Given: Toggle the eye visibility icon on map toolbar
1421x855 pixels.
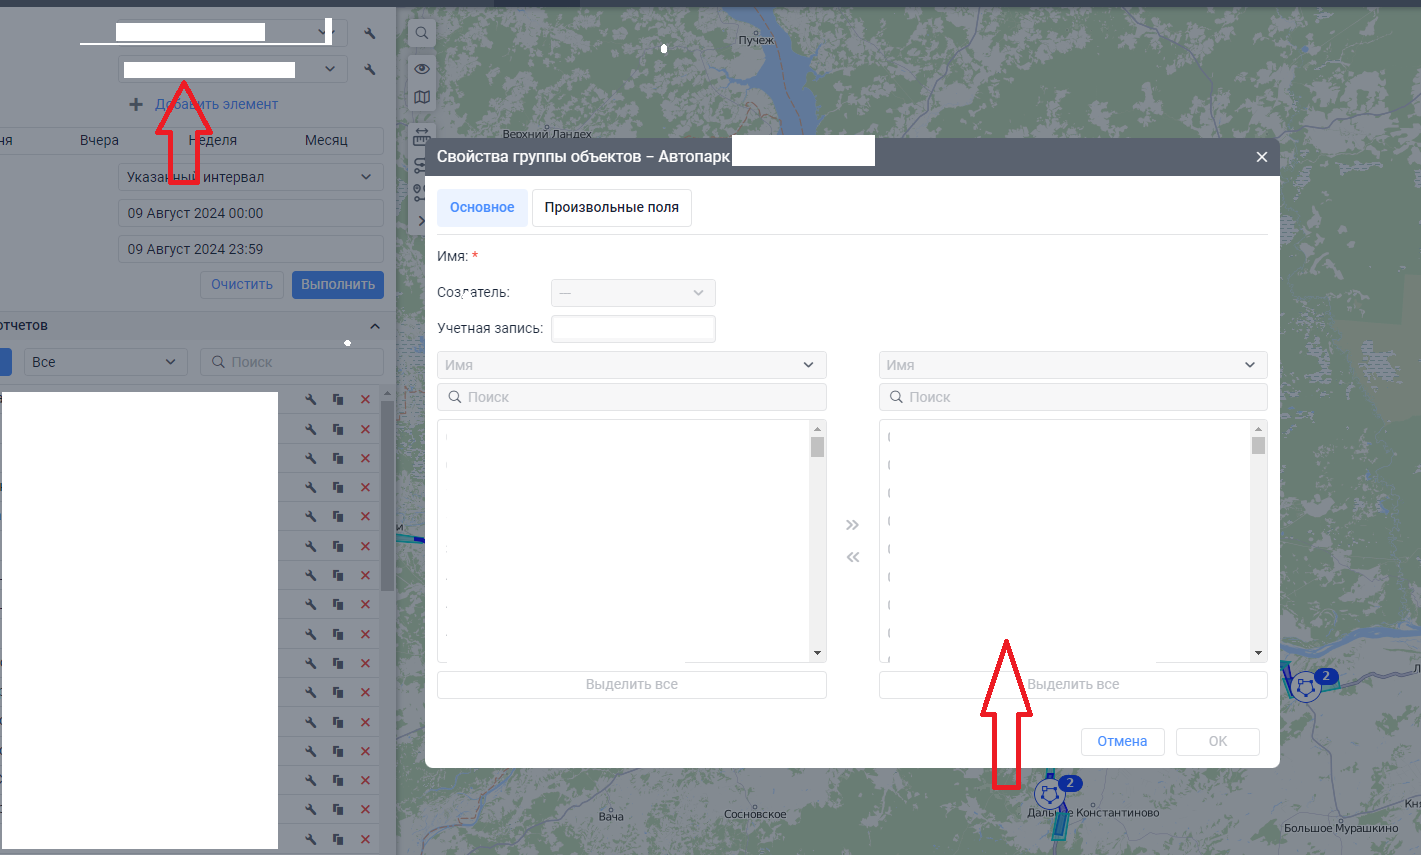Looking at the screenshot, I should [422, 69].
